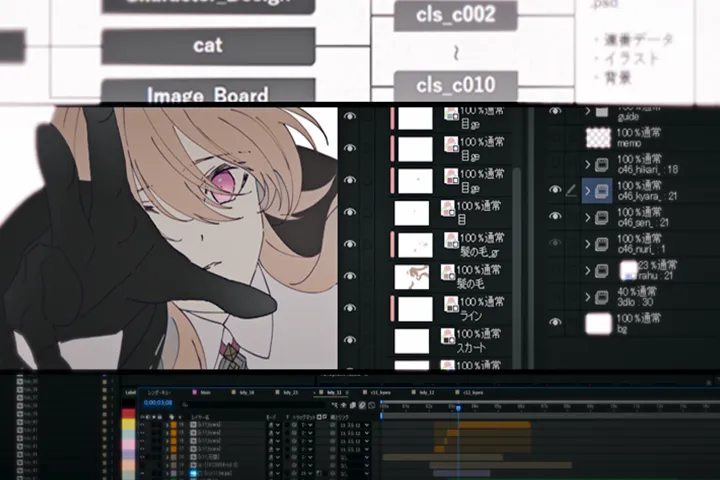Click the lock column header icon in timeline

tap(160, 417)
